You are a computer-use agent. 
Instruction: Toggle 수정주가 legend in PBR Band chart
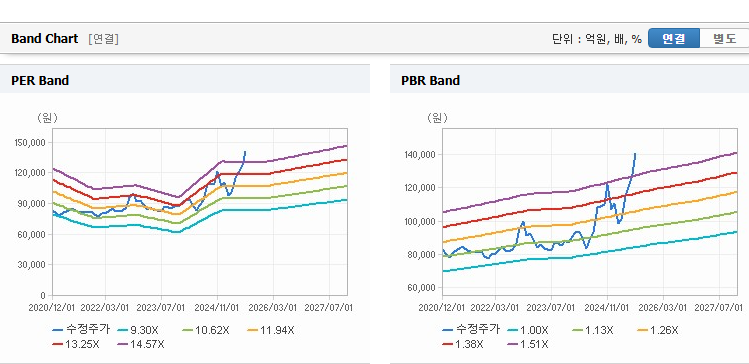471,330
